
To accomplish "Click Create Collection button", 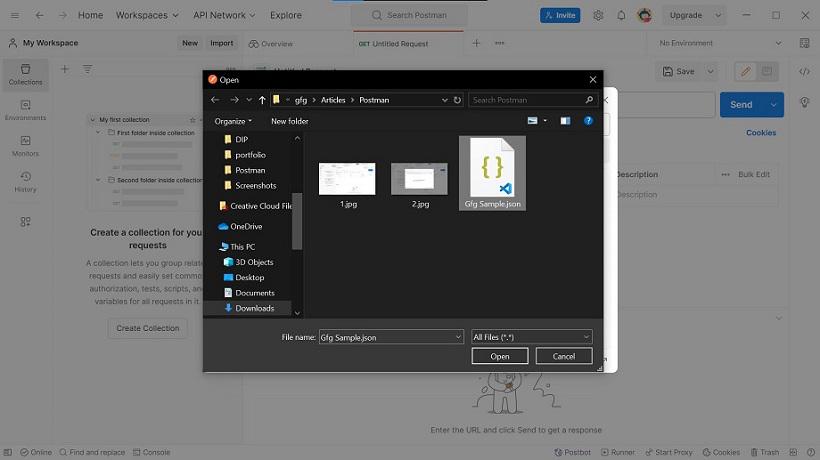I will (x=147, y=328).
